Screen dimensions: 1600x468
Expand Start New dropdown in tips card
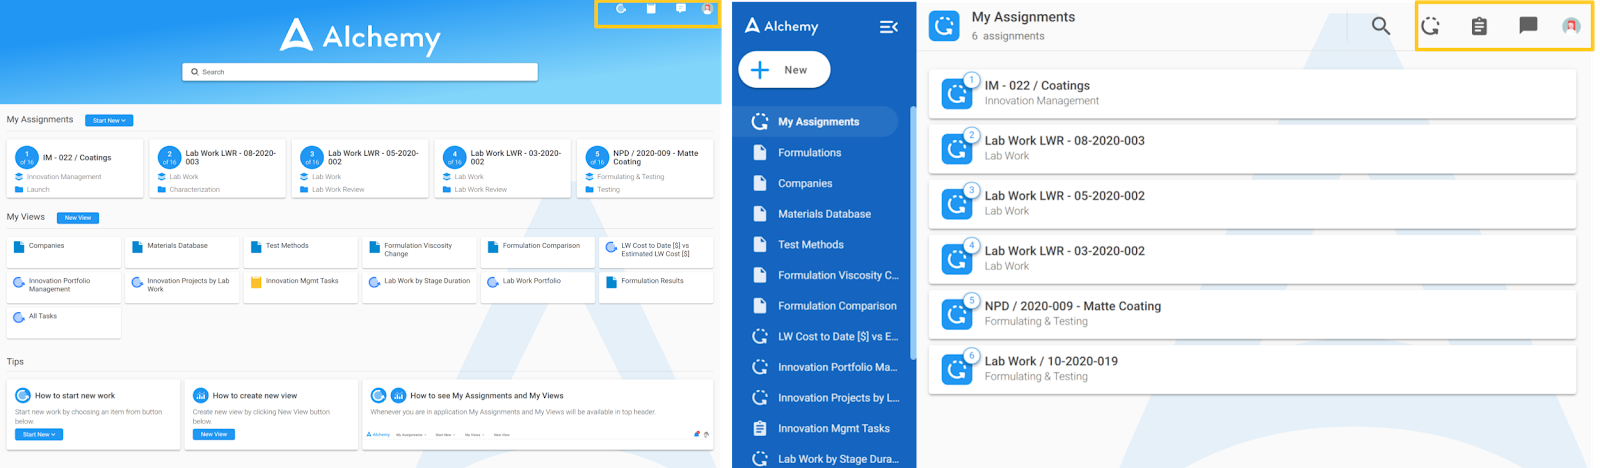pos(39,434)
